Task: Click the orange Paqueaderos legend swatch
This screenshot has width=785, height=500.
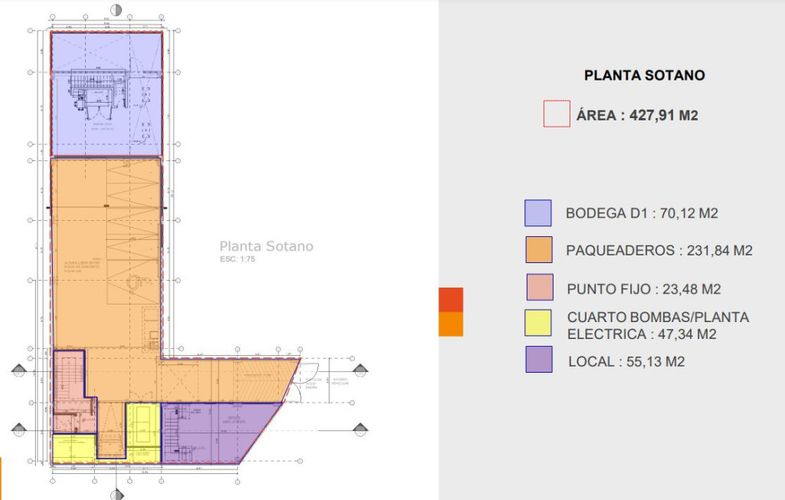Action: 539,249
